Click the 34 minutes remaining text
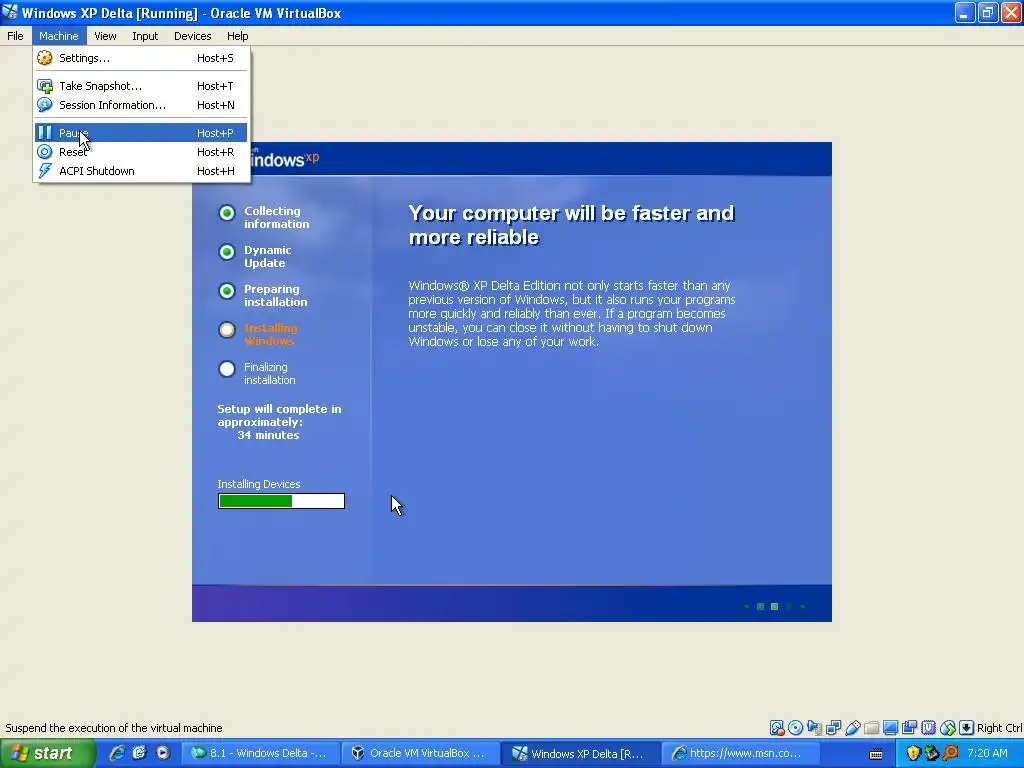 tap(268, 435)
